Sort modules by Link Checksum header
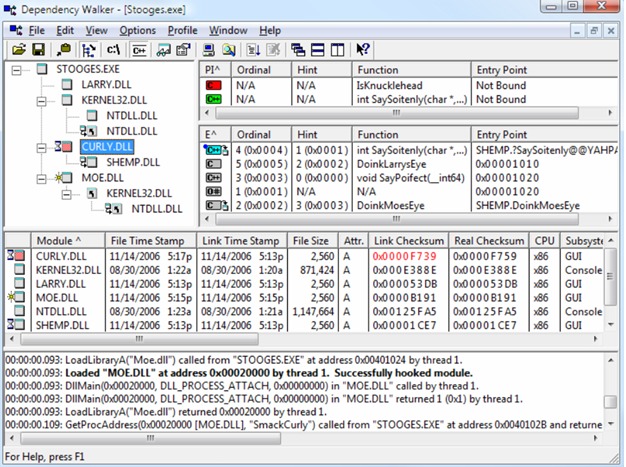 click(409, 241)
